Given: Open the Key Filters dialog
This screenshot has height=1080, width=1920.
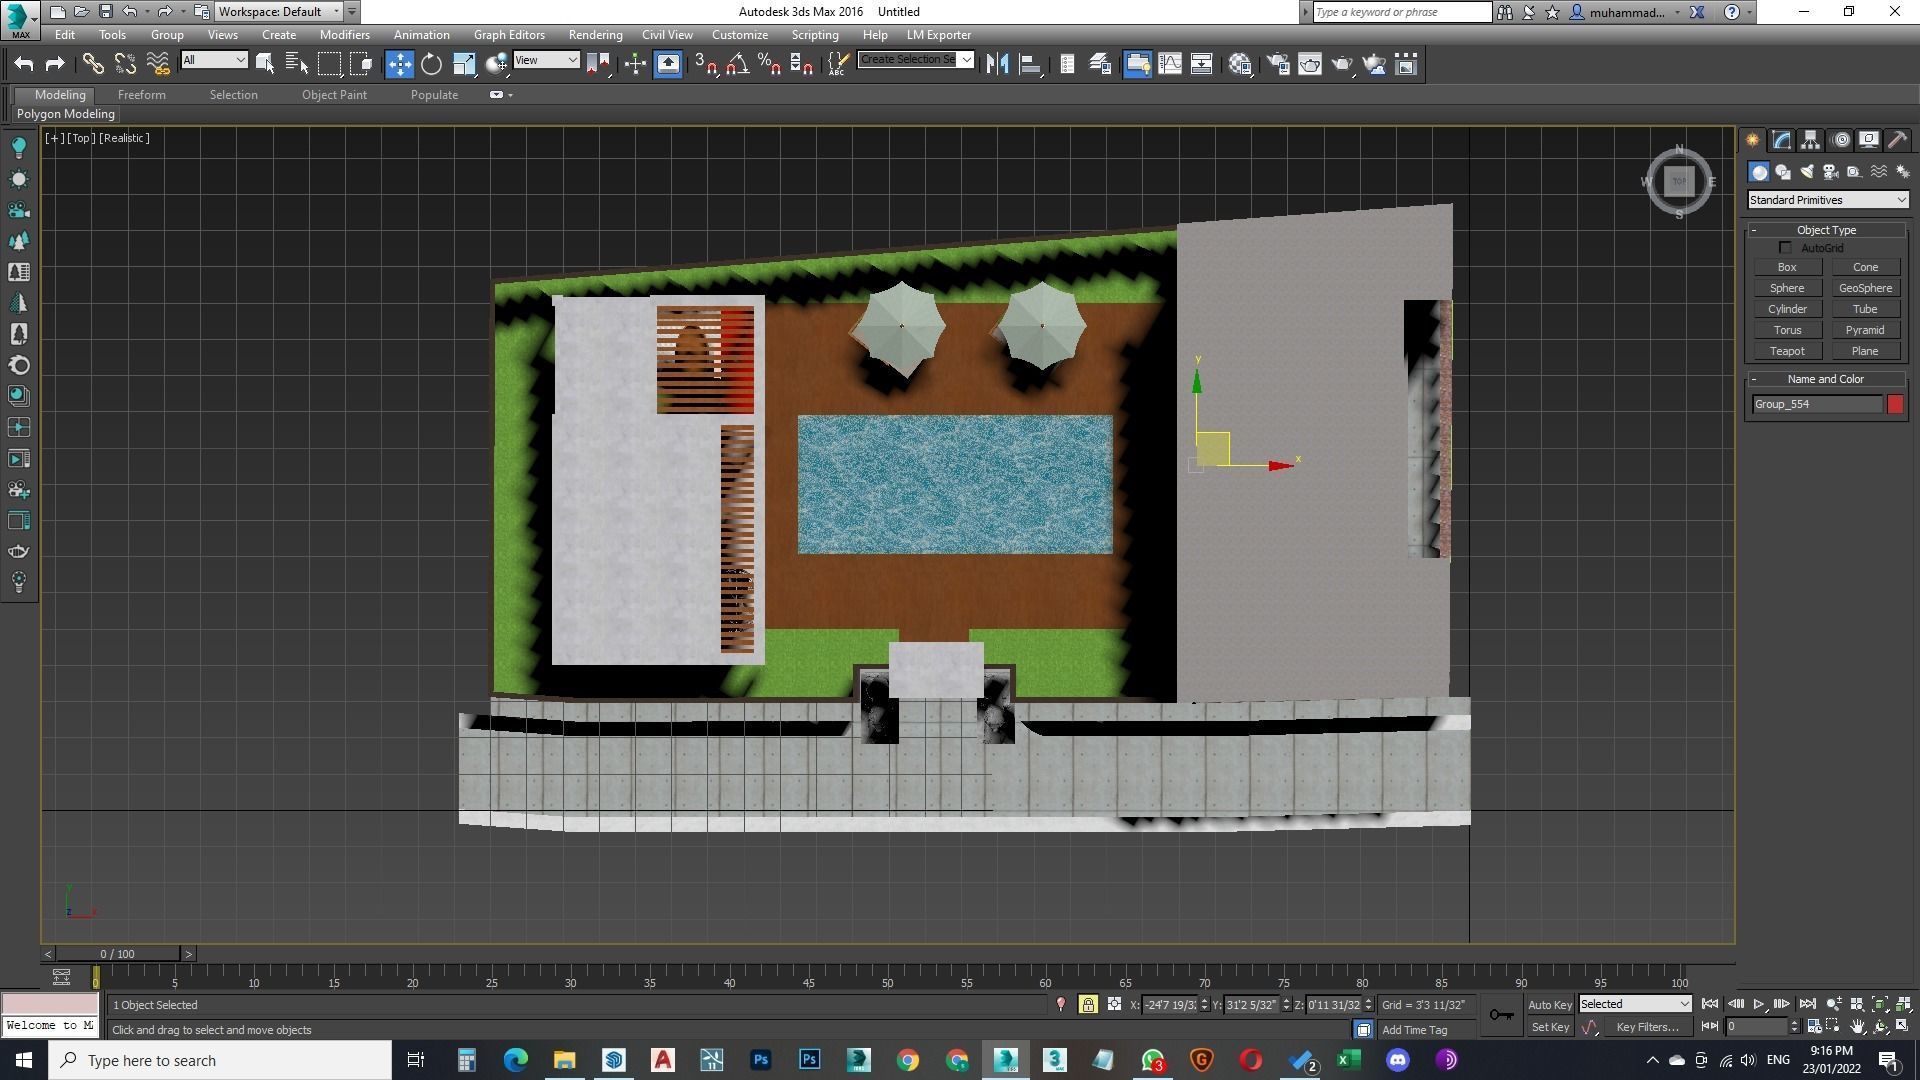Looking at the screenshot, I should click(x=1647, y=1027).
